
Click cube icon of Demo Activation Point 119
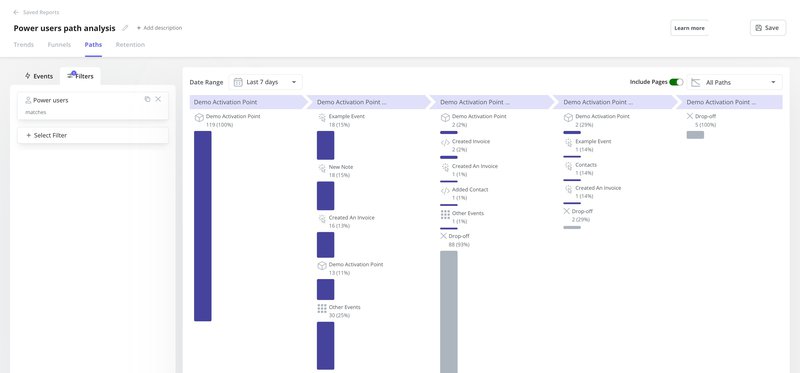199,118
